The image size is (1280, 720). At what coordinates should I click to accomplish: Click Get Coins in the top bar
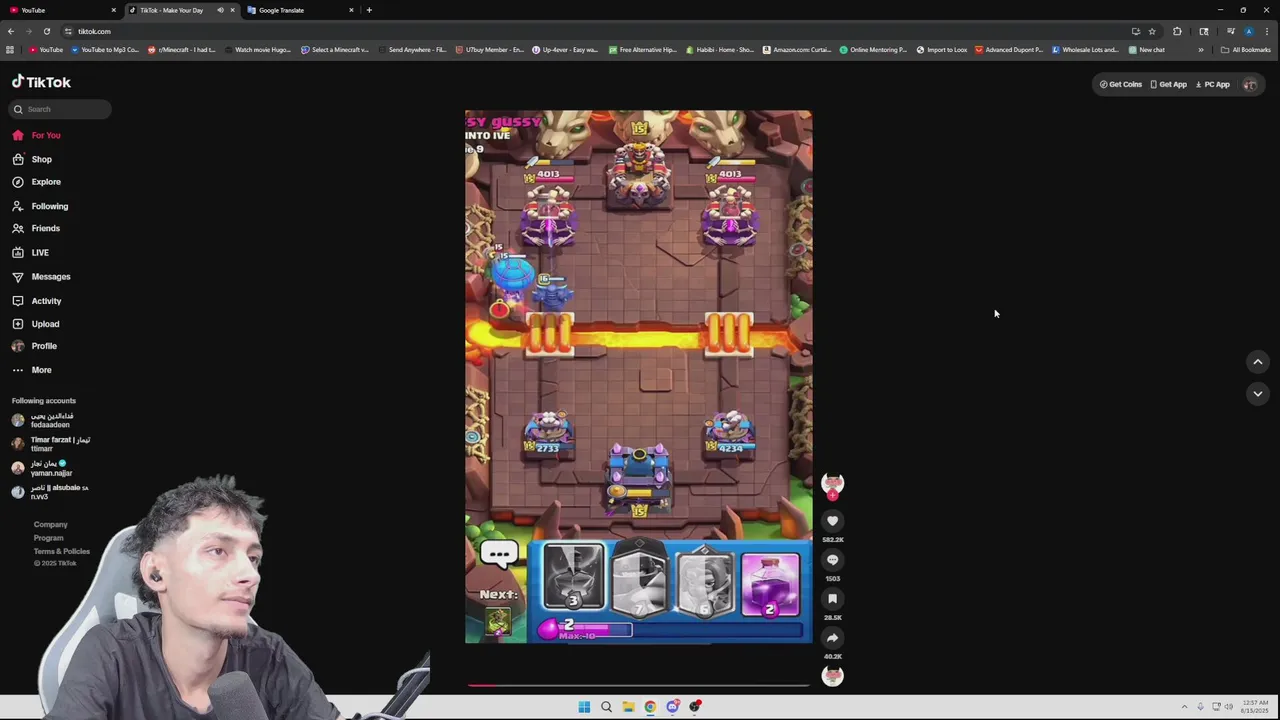(1121, 84)
